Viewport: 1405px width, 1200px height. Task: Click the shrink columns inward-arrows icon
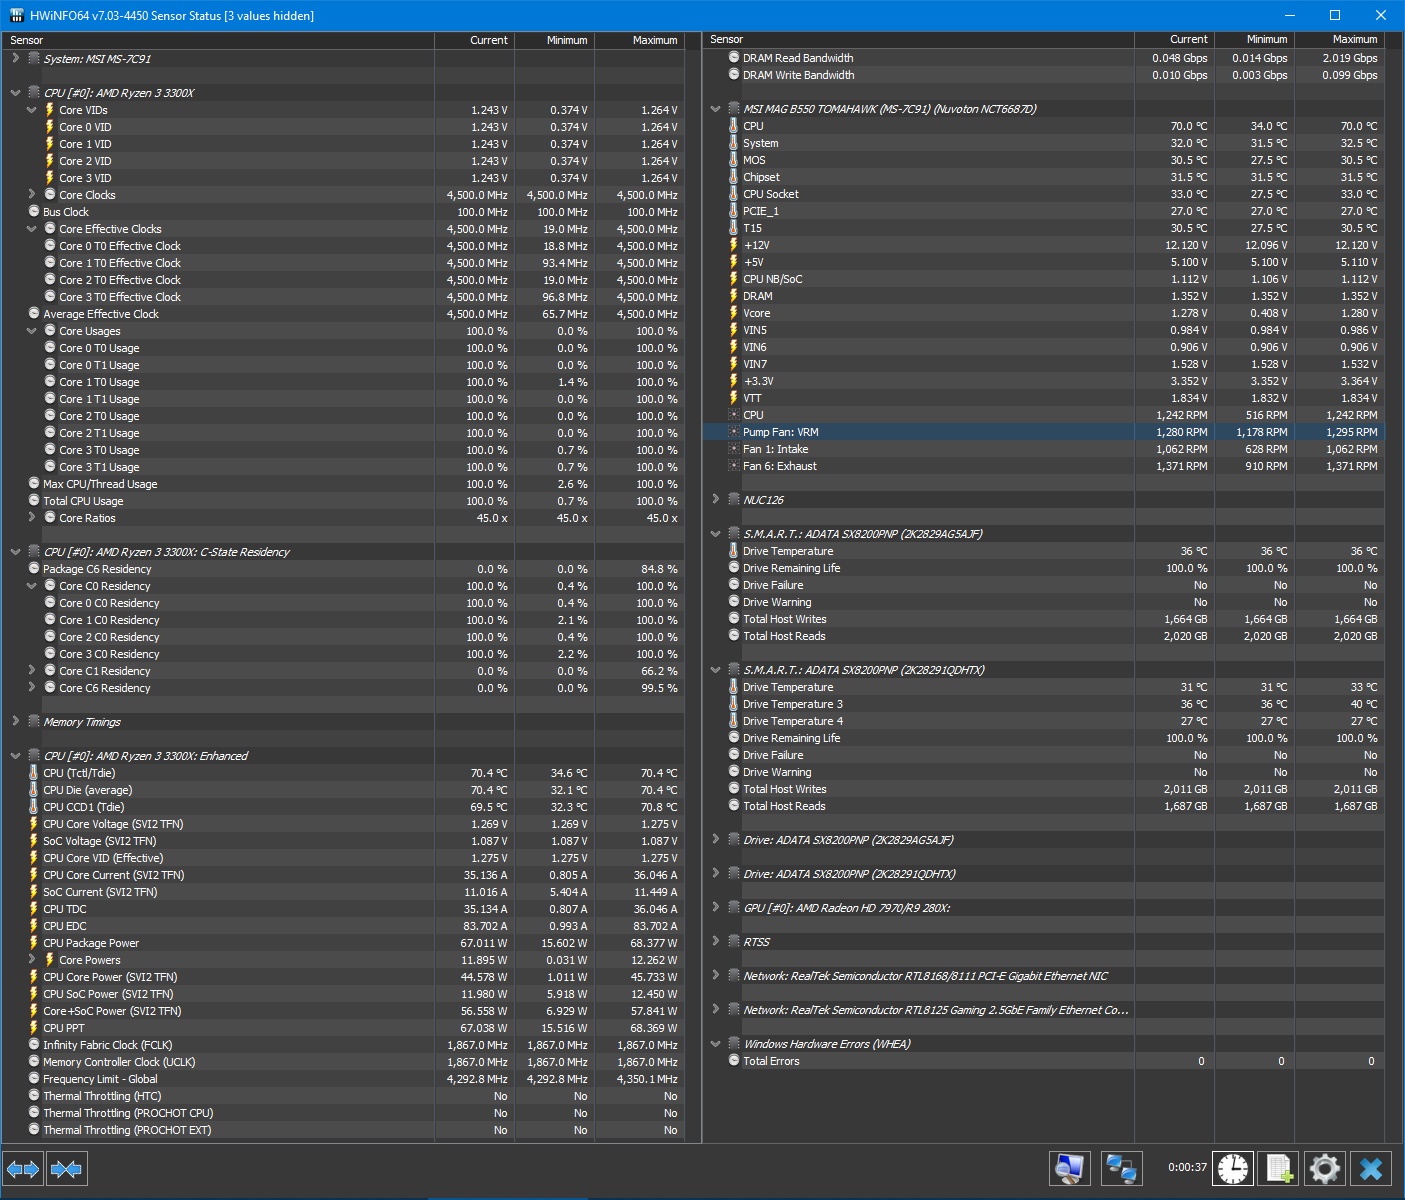(x=66, y=1168)
